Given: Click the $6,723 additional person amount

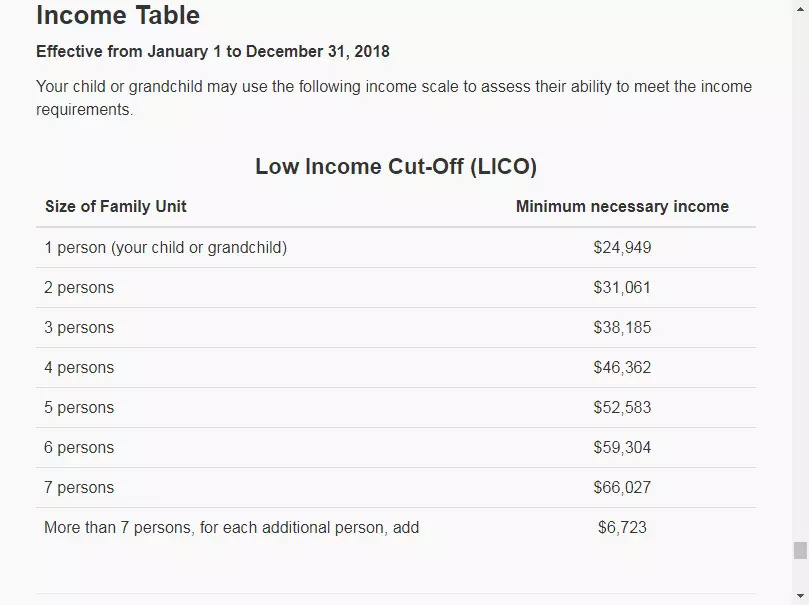Looking at the screenshot, I should coord(622,527).
